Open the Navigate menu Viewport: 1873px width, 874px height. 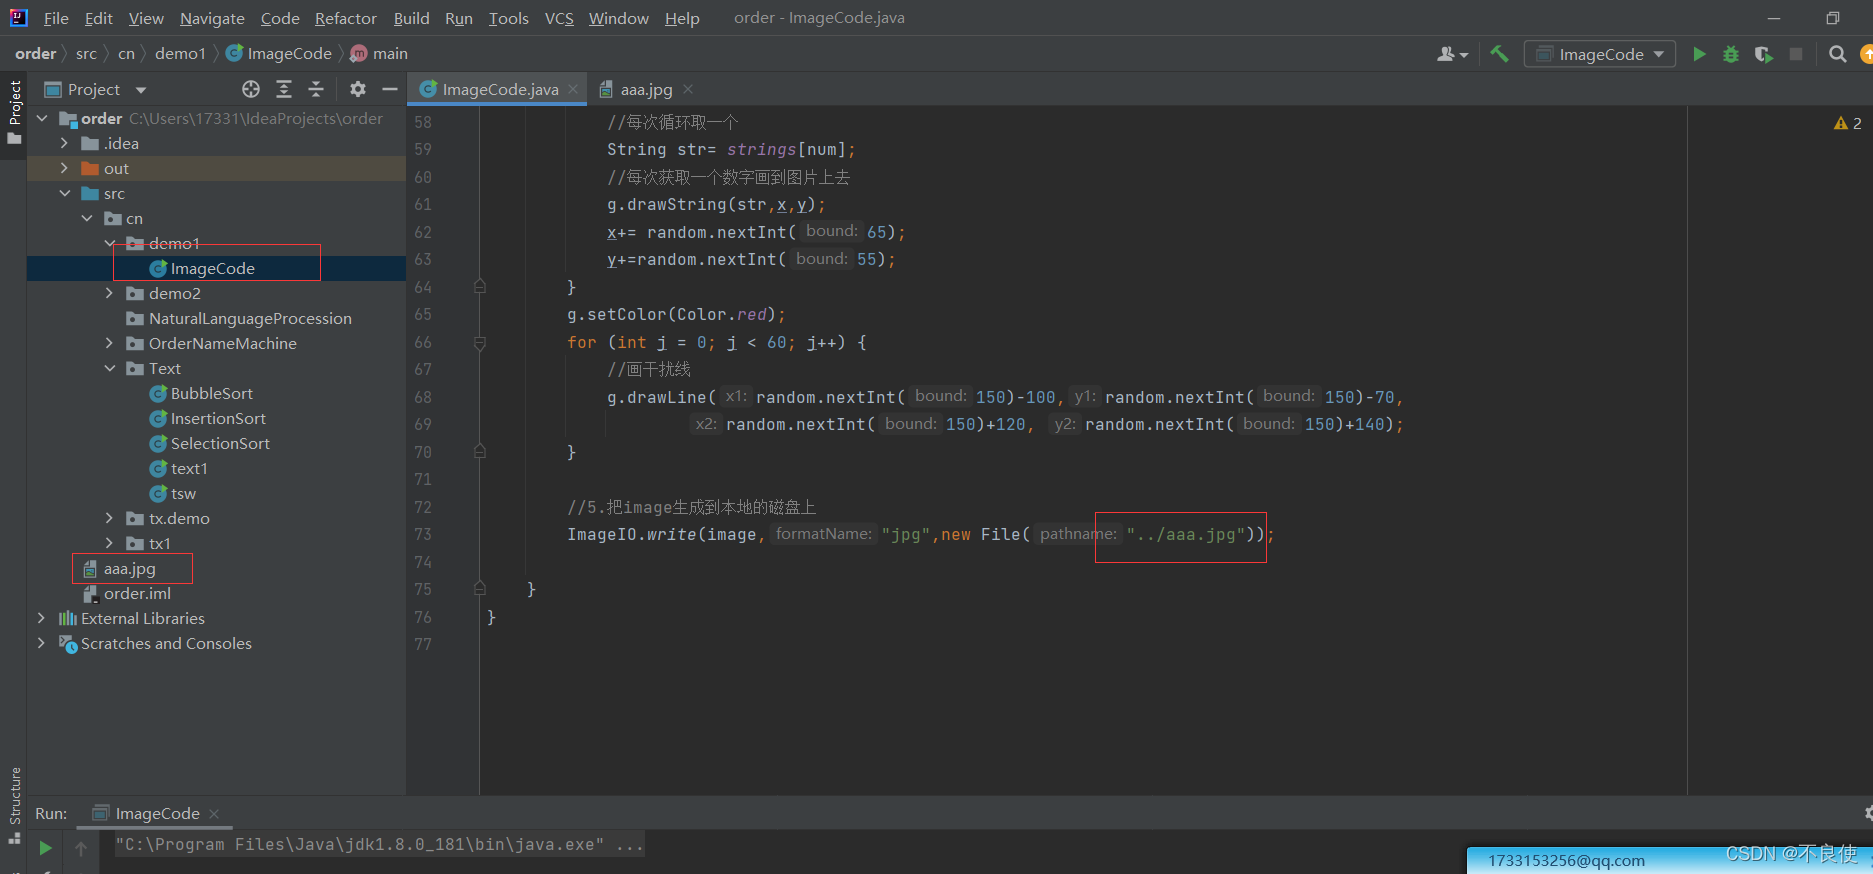click(x=212, y=18)
